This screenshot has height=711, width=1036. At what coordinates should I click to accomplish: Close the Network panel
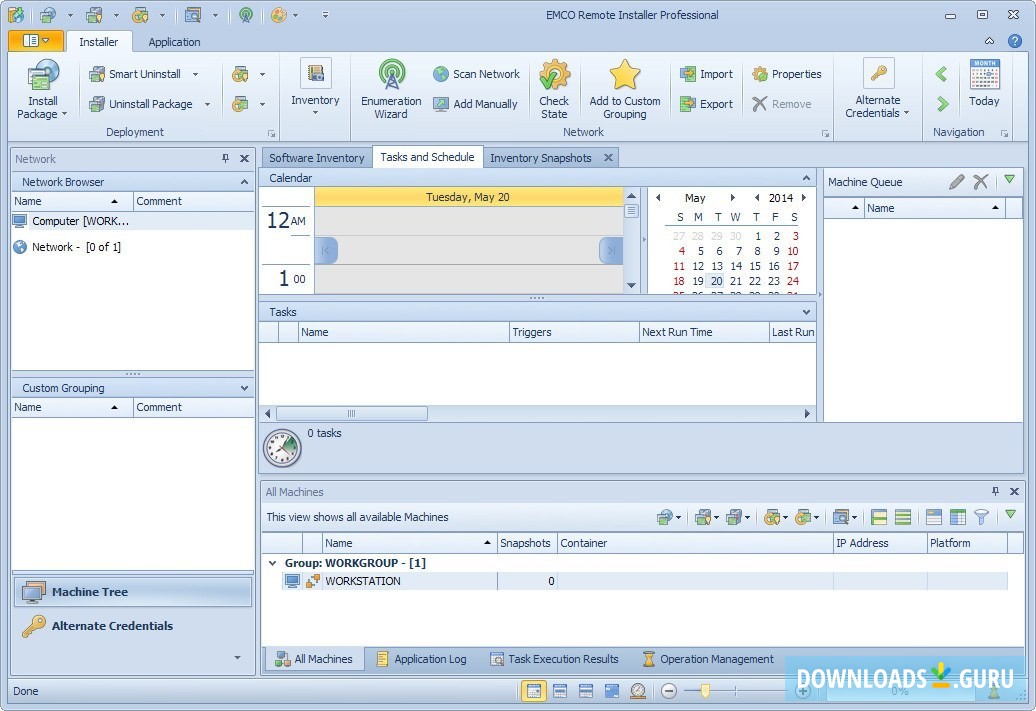click(244, 159)
